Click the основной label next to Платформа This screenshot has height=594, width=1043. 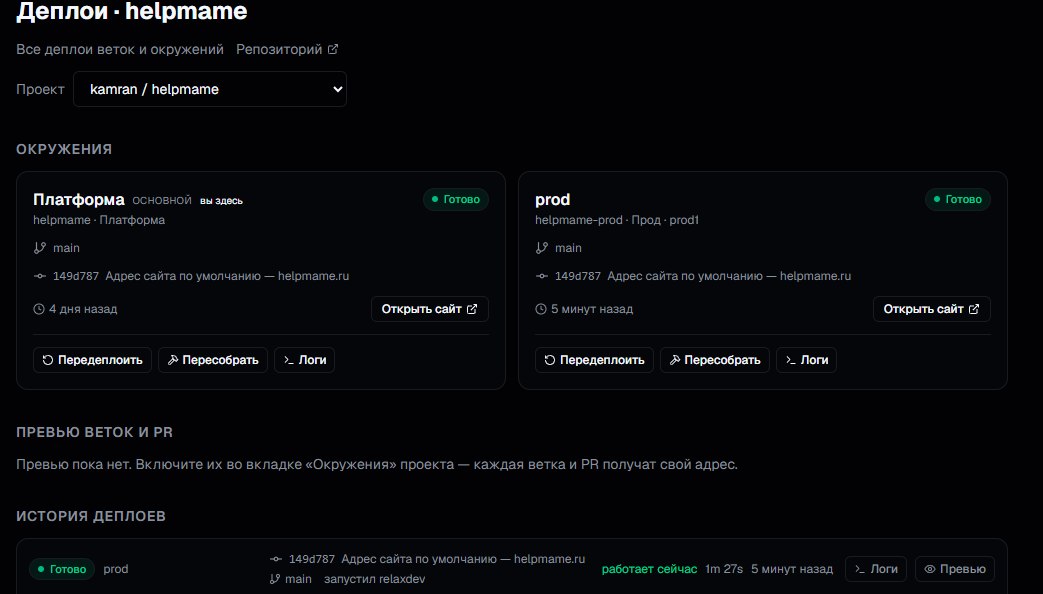162,200
